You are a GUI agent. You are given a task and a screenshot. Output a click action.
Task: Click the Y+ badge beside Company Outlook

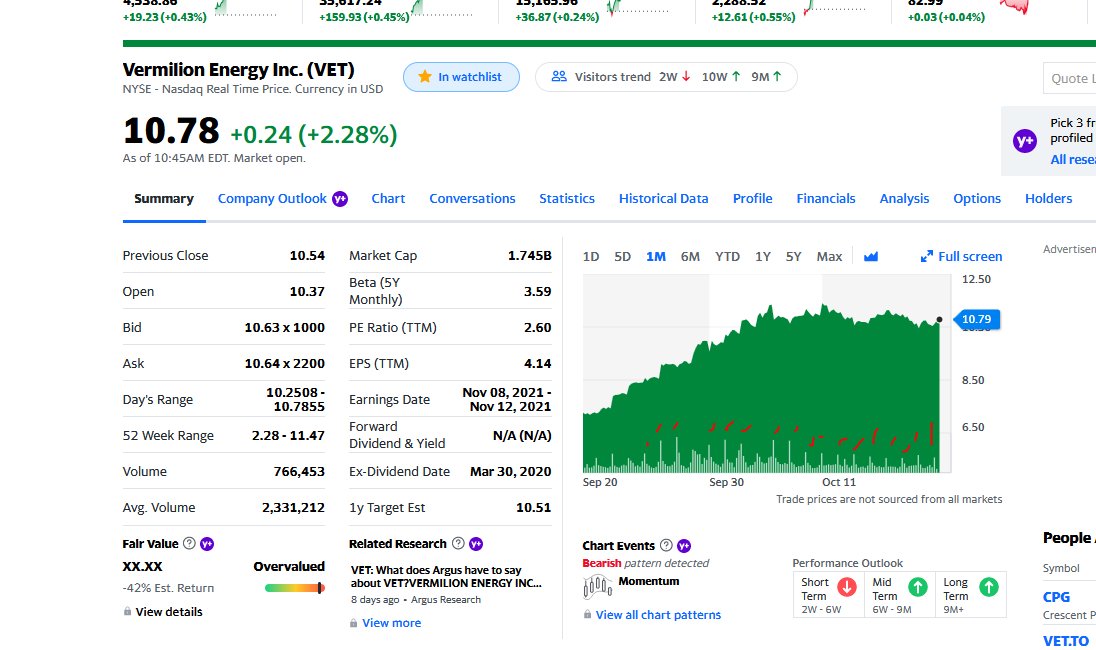click(340, 198)
